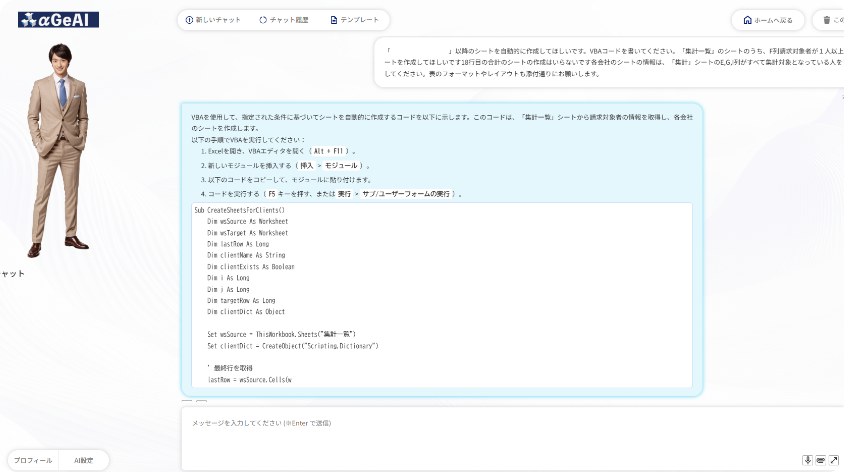Screen dimensions: 844x472
Task: Open chat history (チャット履歴)
Action: pyautogui.click(x=284, y=20)
